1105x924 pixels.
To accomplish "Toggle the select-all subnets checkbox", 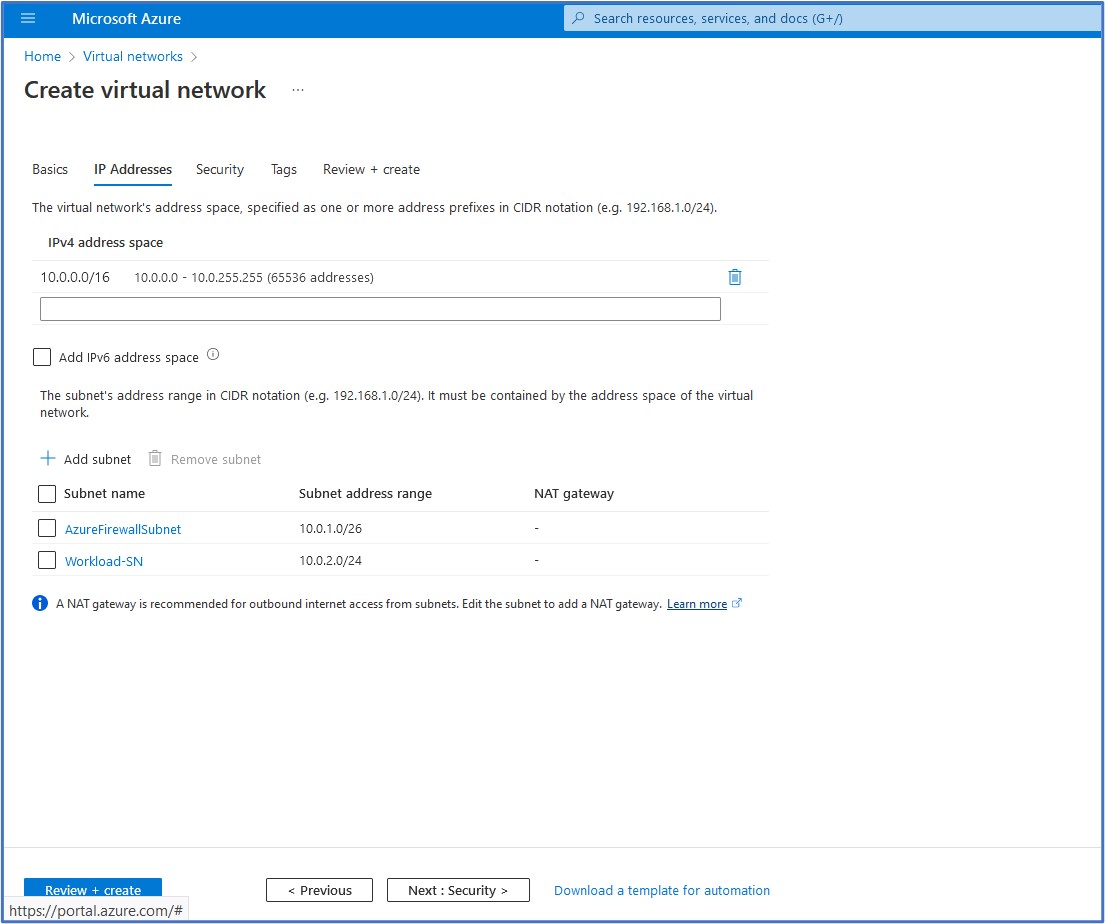I will coord(47,493).
